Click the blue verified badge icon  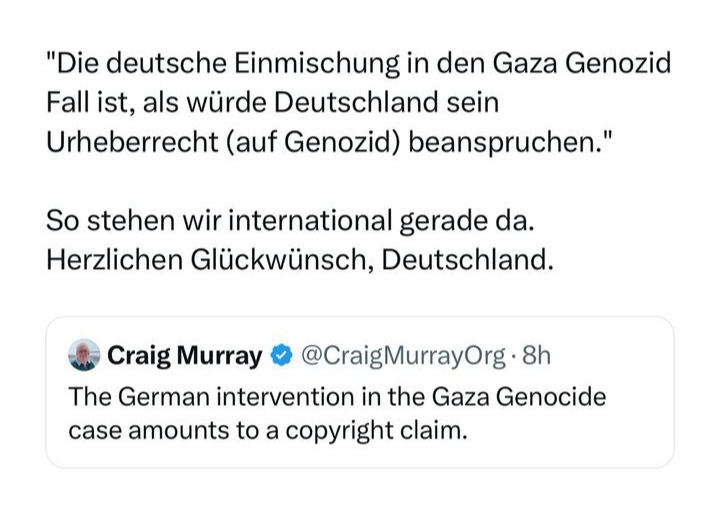(281, 355)
